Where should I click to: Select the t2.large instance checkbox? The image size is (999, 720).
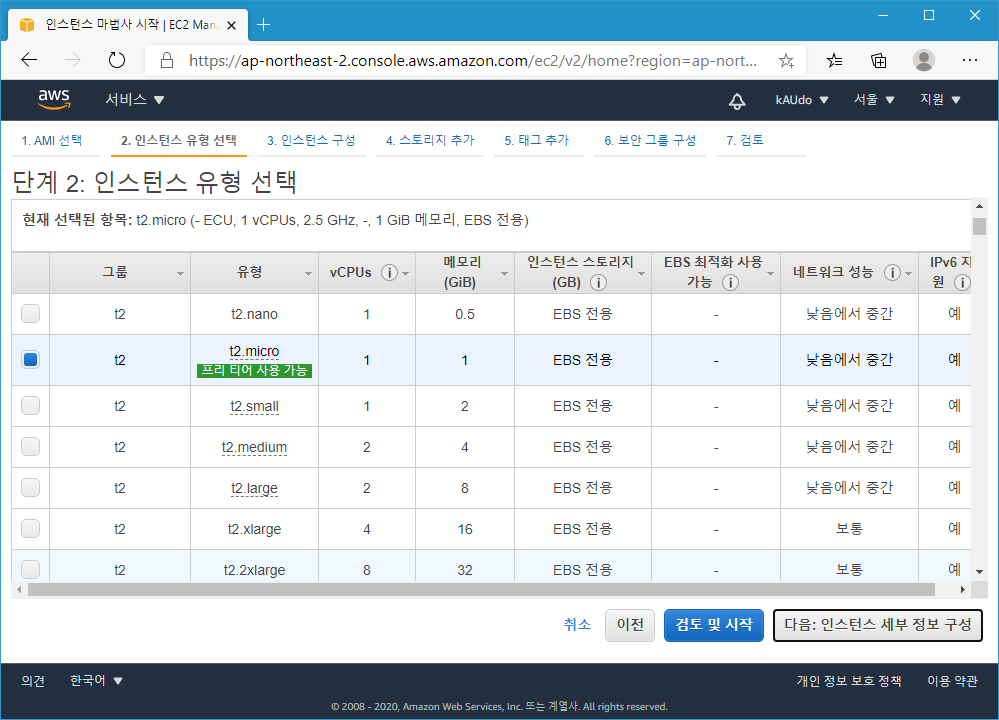pyautogui.click(x=31, y=487)
